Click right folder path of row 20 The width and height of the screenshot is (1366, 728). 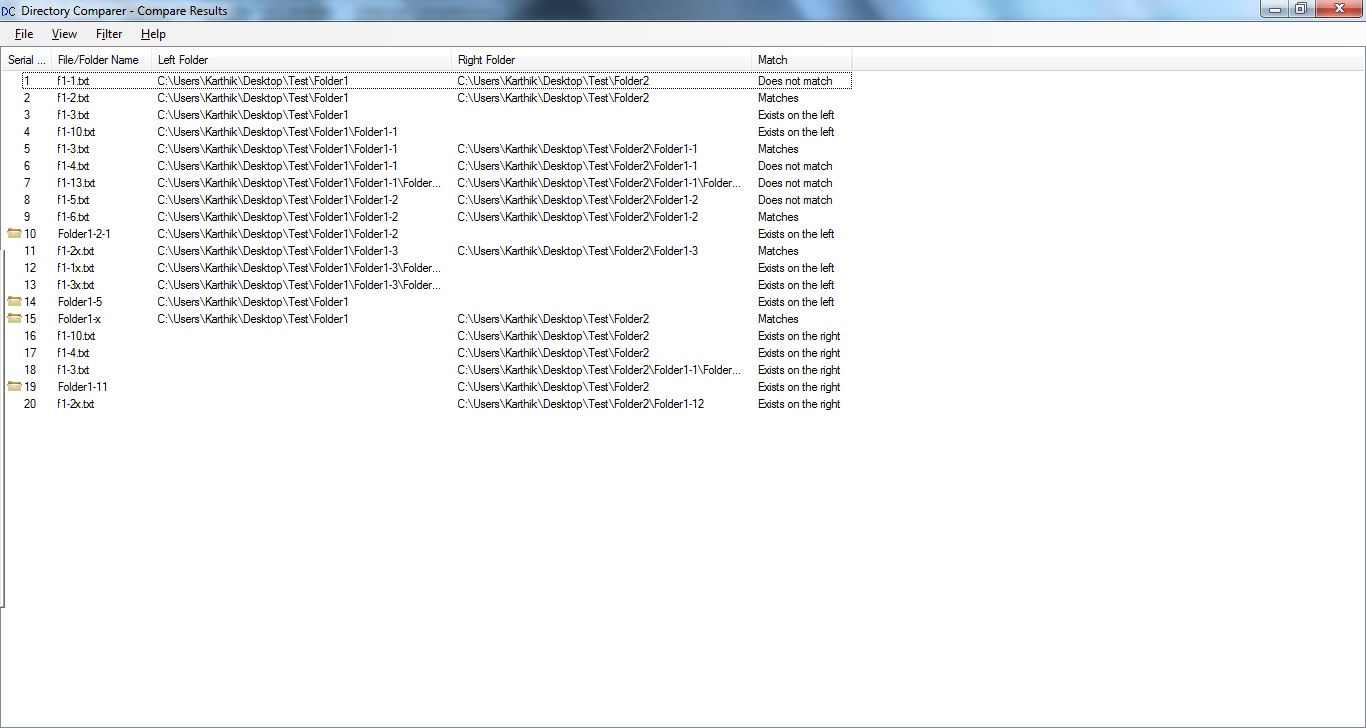click(581, 404)
